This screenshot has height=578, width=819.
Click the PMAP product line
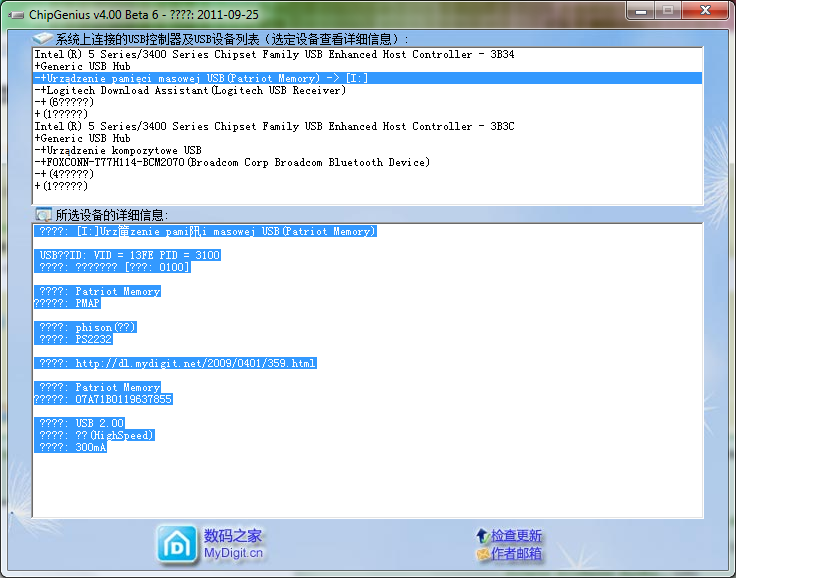(x=67, y=303)
